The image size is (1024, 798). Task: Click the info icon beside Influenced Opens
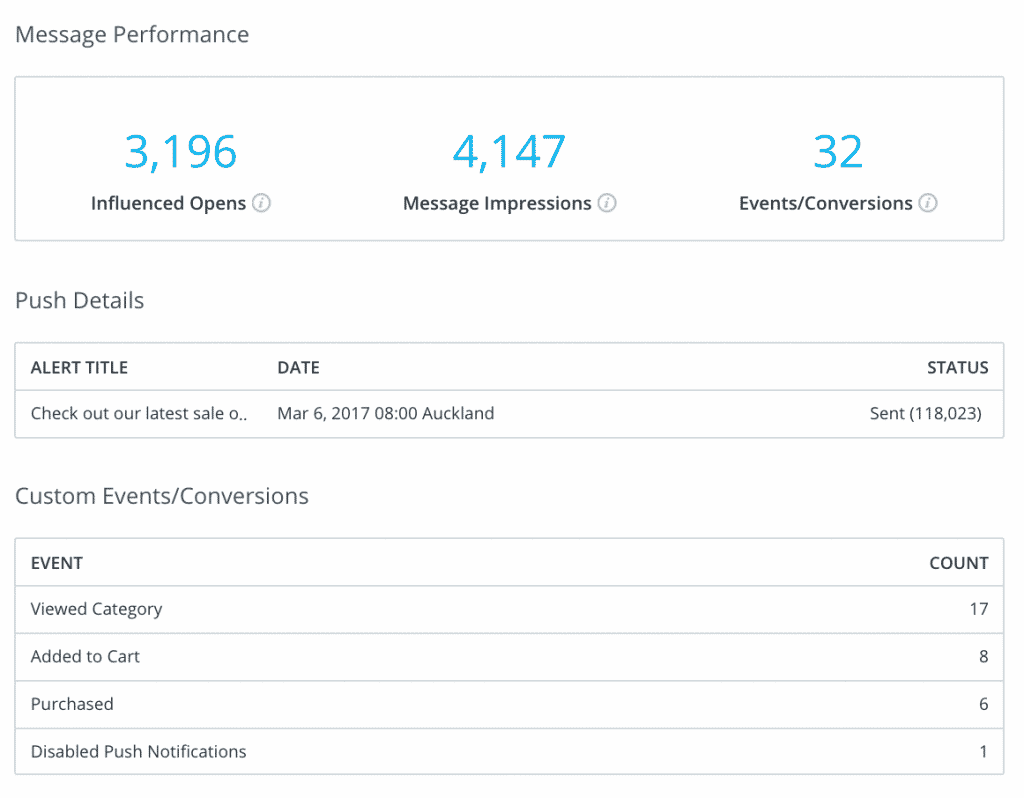[x=261, y=204]
